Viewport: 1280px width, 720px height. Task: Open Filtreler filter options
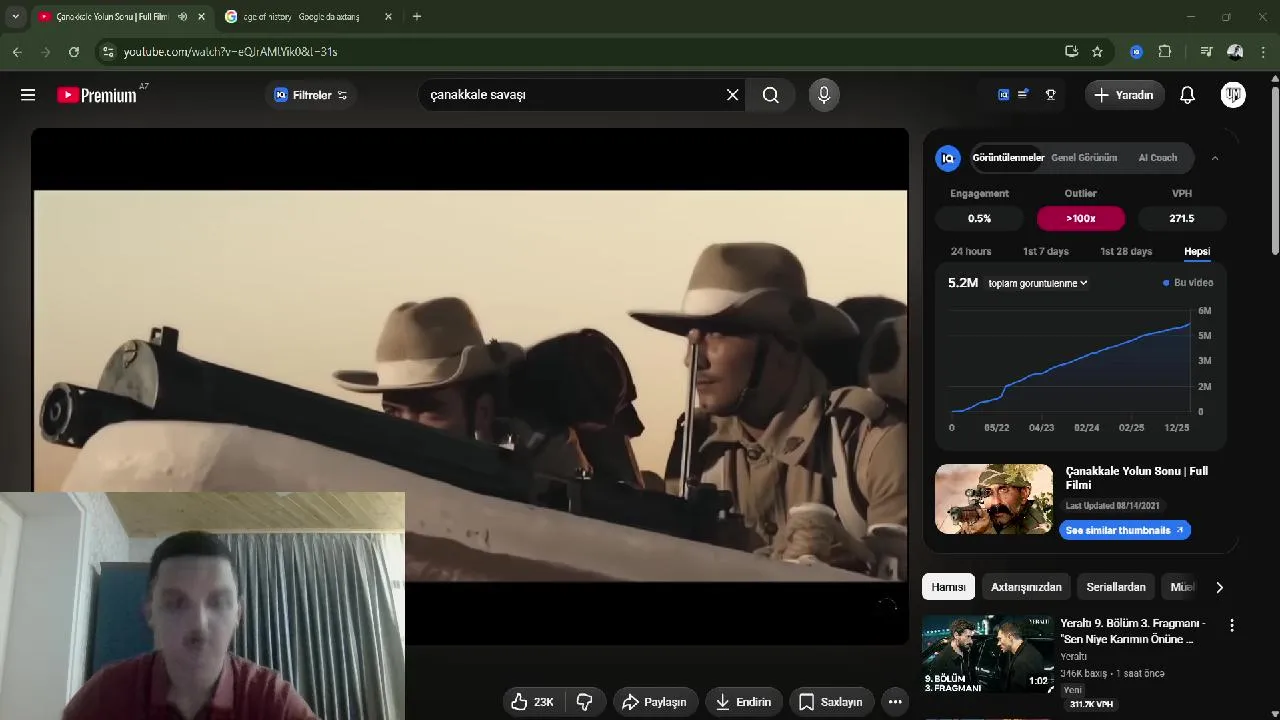point(311,95)
